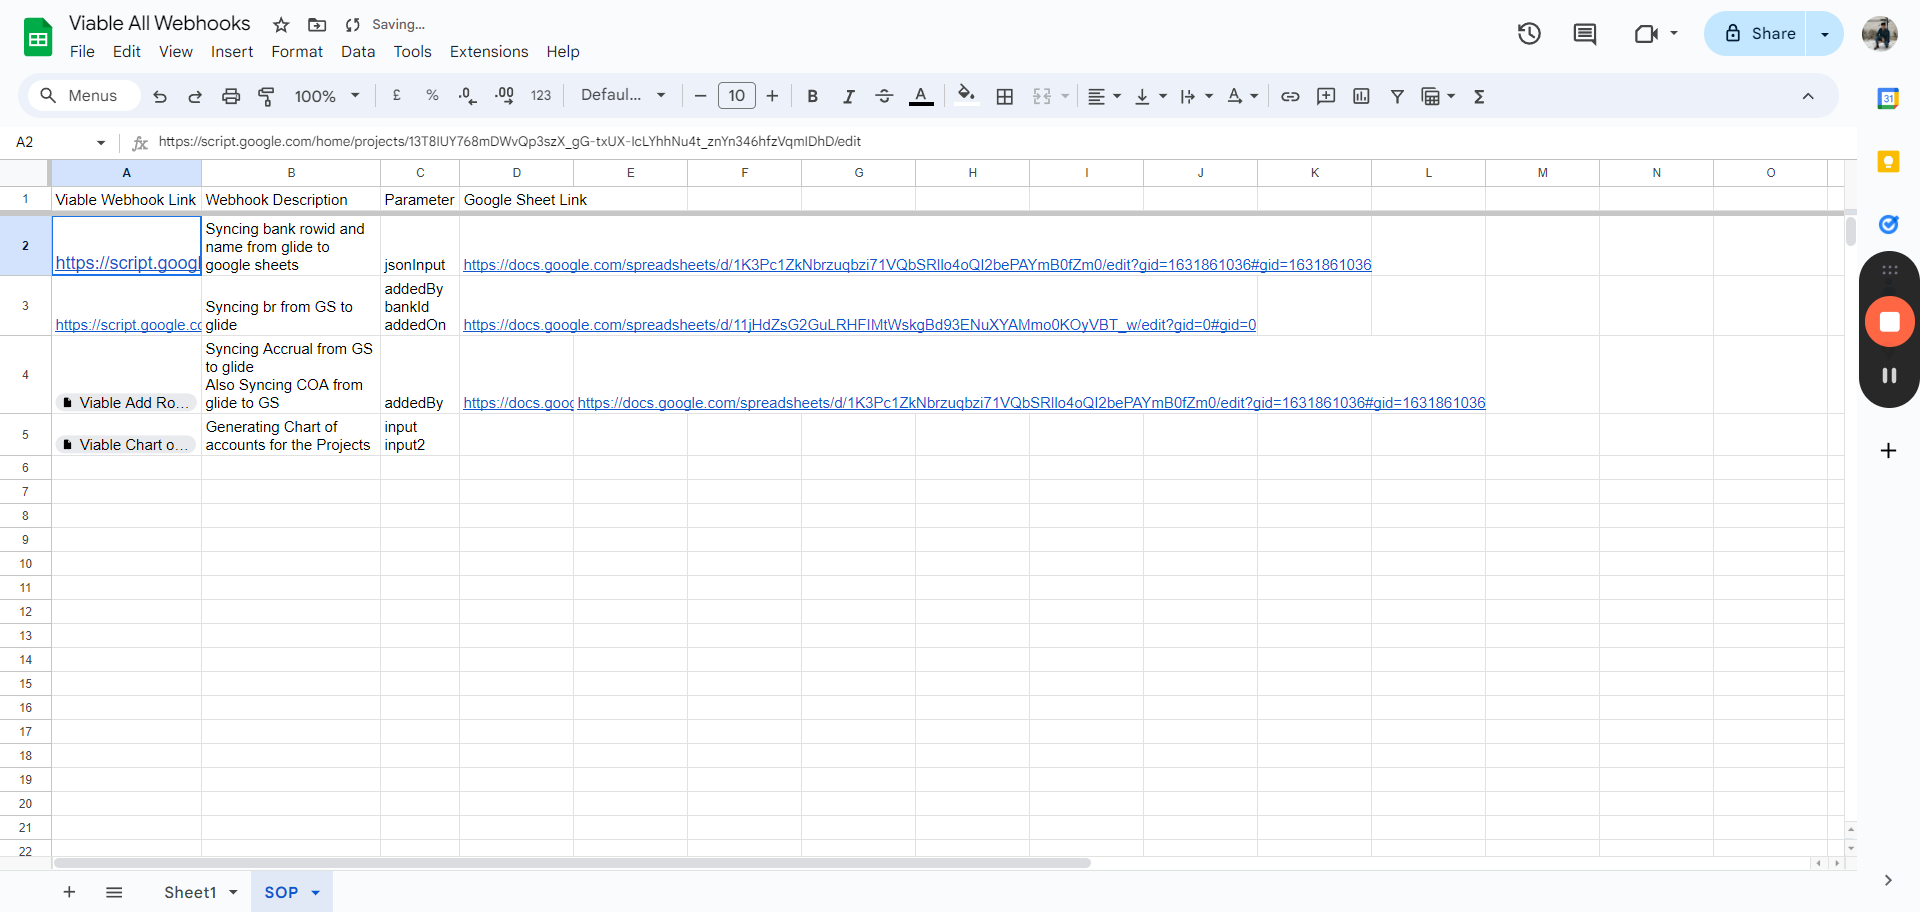
Task: Open horizontal align dropdown
Action: pyautogui.click(x=1104, y=96)
